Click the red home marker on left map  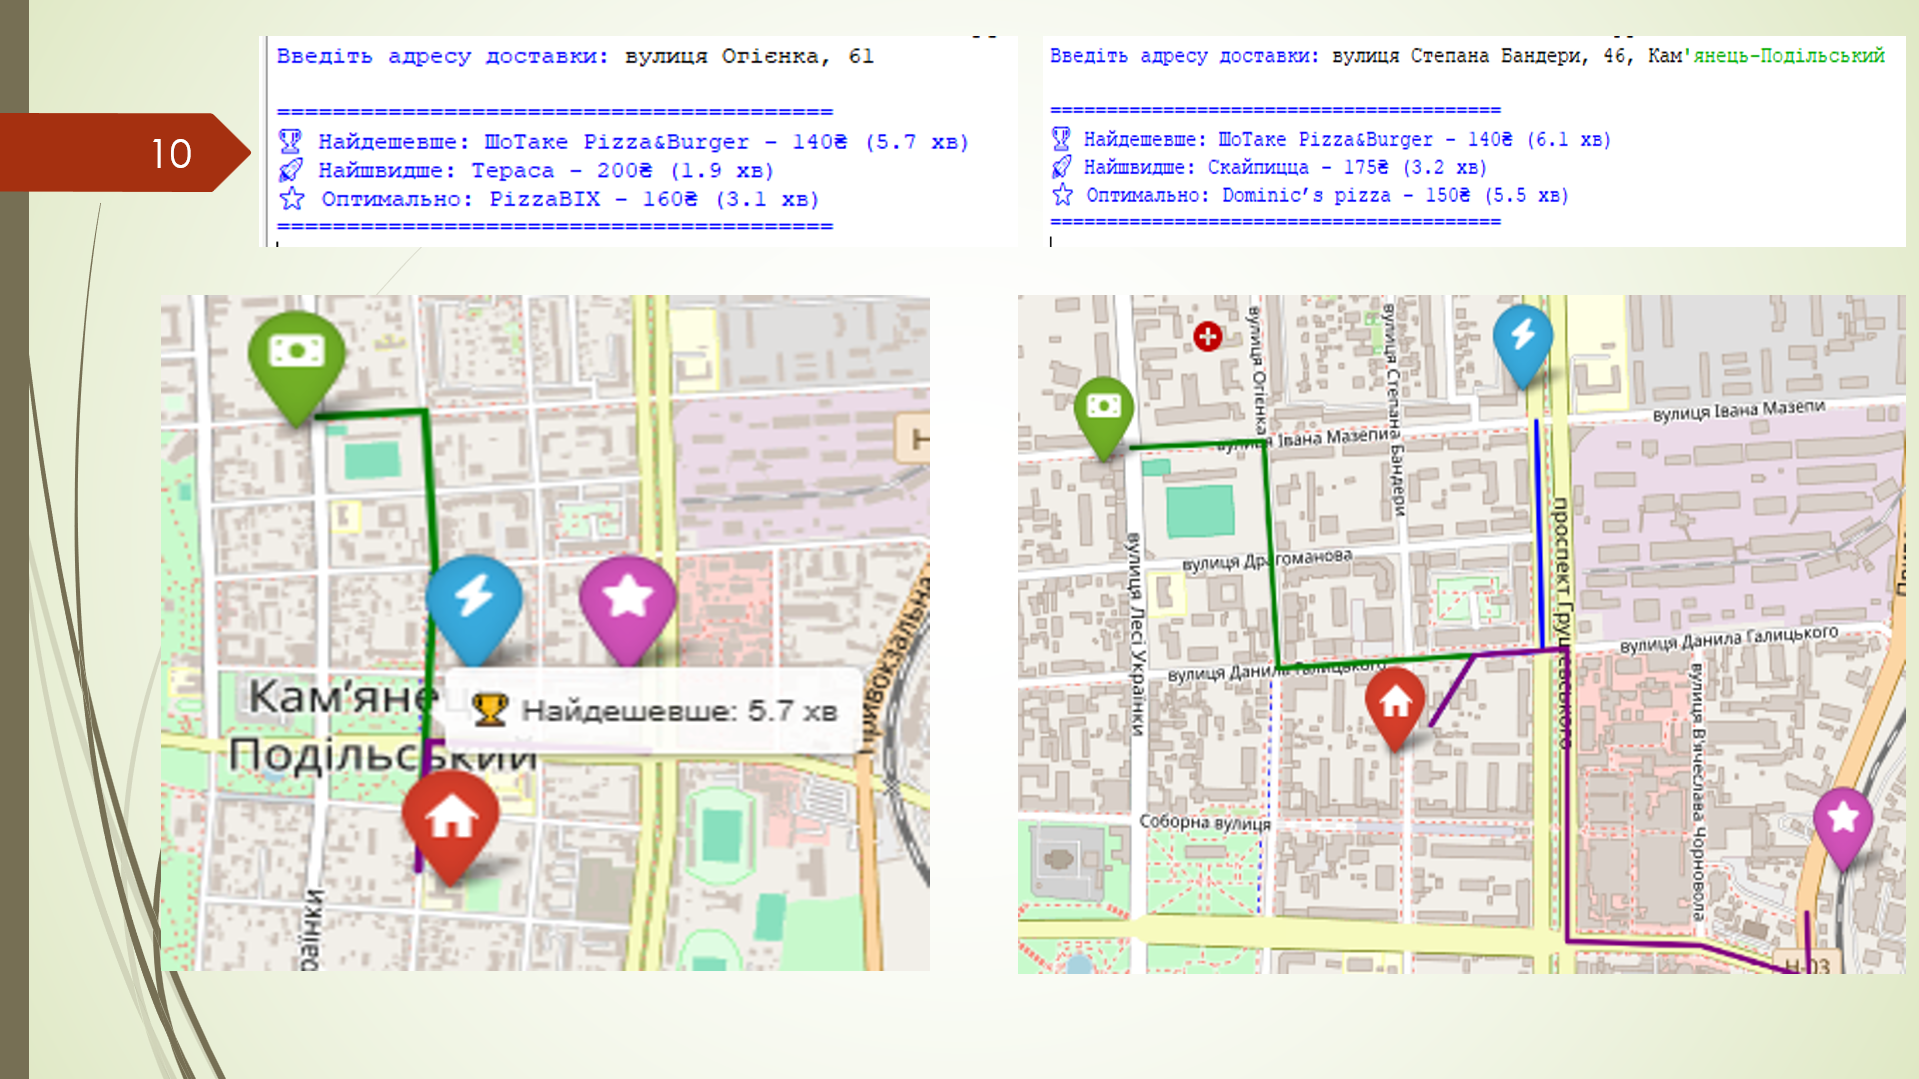point(451,826)
